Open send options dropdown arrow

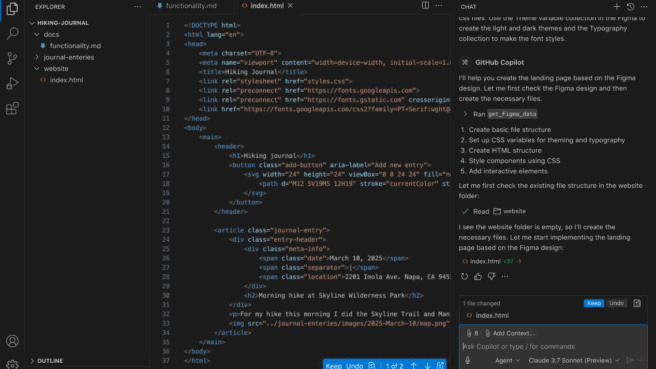639,360
